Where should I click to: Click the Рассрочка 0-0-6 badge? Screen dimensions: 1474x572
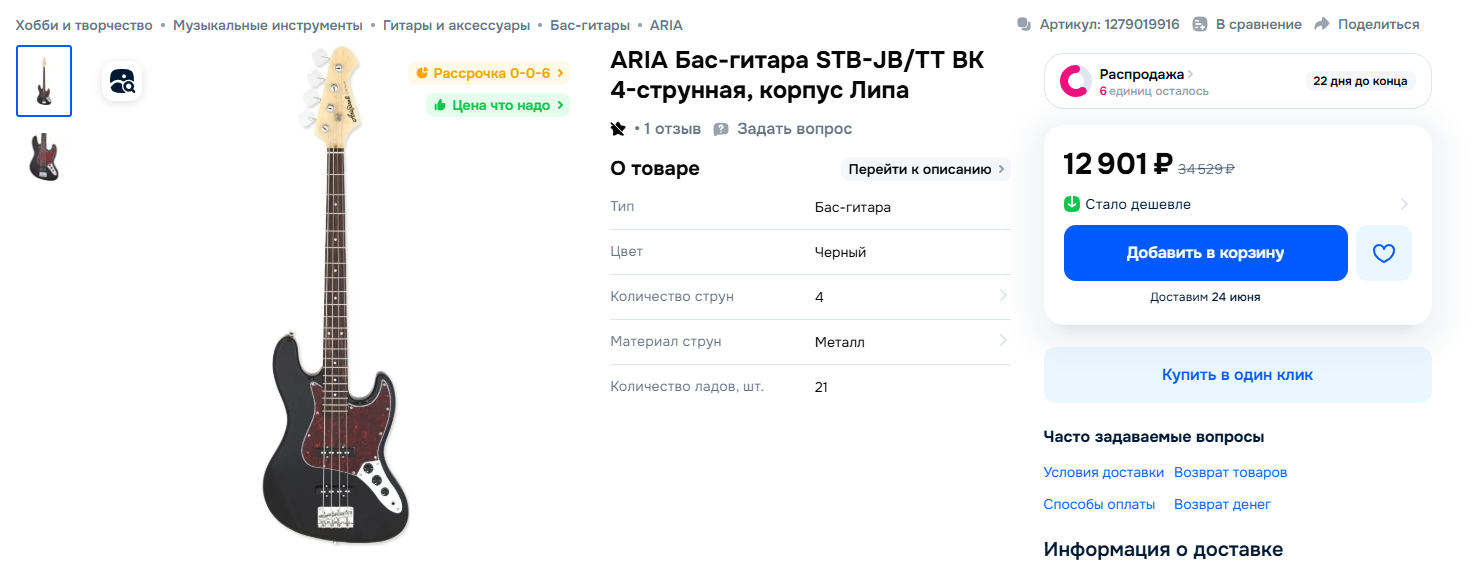(489, 73)
